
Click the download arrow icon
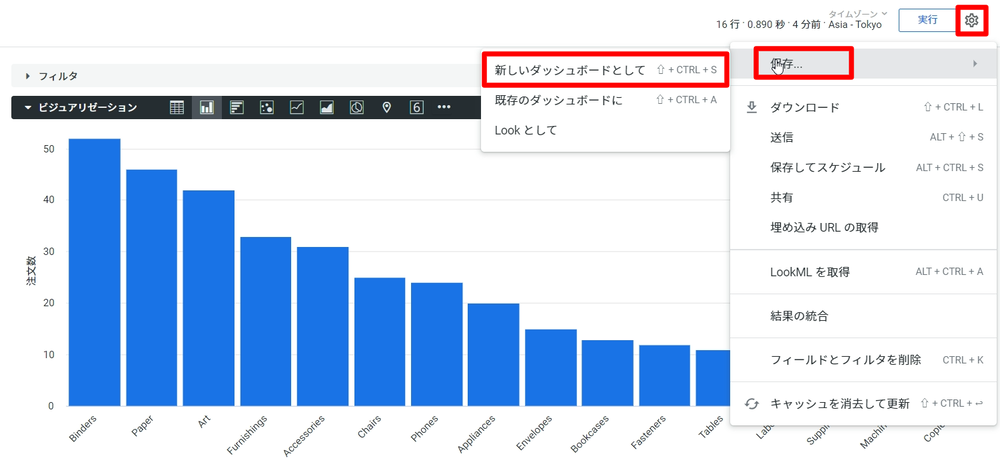point(752,107)
